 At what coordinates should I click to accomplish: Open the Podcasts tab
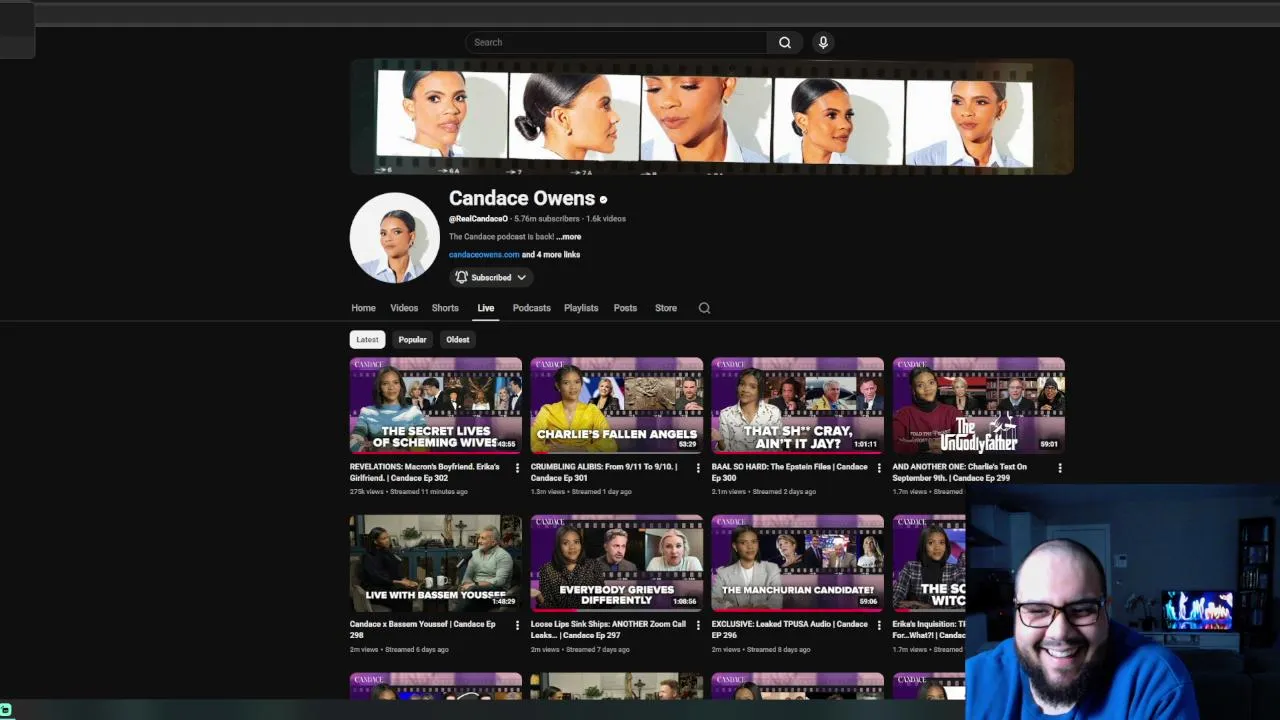(x=532, y=308)
